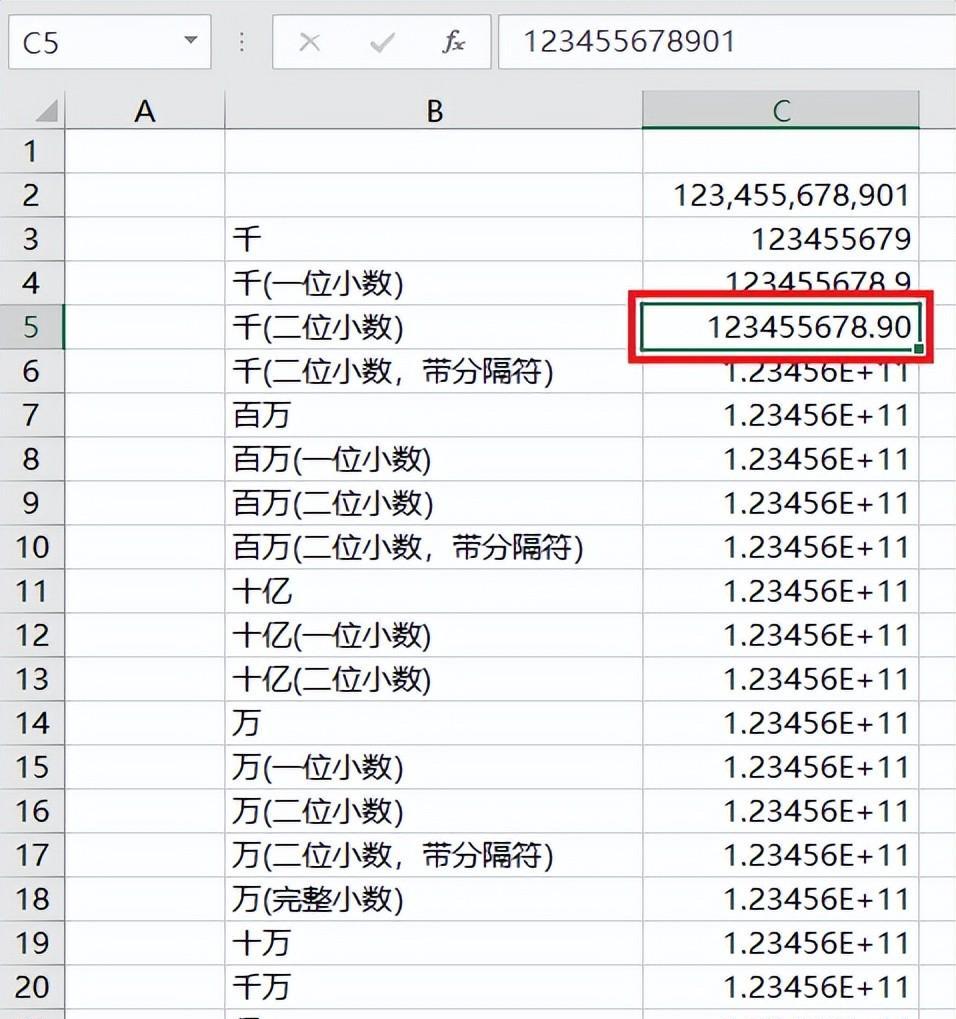Select row 16 header

[31, 811]
